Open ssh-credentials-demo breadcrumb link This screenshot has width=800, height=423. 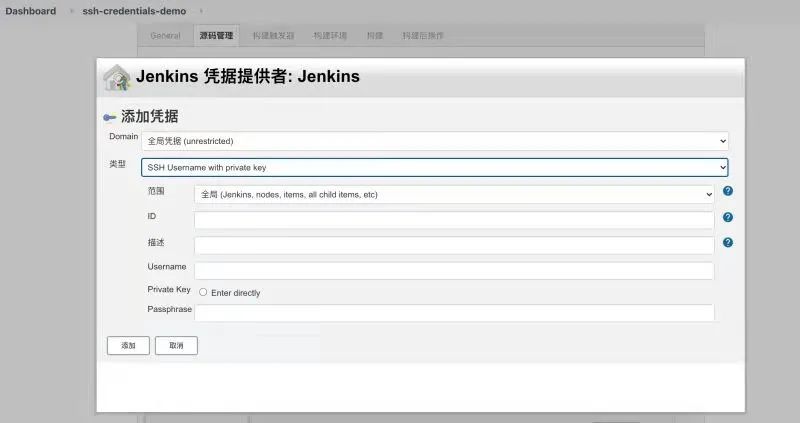tap(134, 11)
